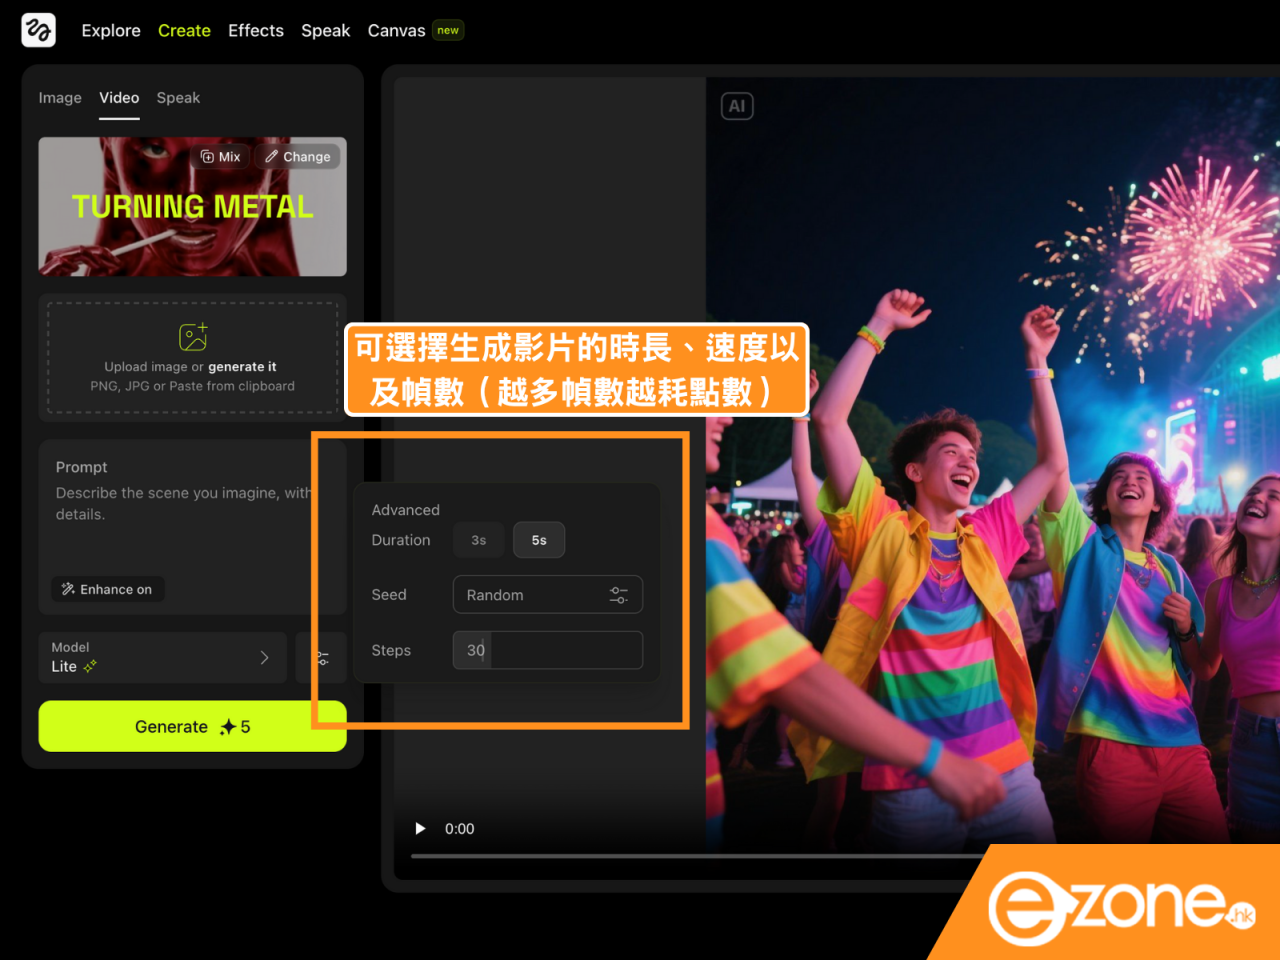This screenshot has height=960, width=1280.
Task: Click the upload image icon
Action: (x=193, y=336)
